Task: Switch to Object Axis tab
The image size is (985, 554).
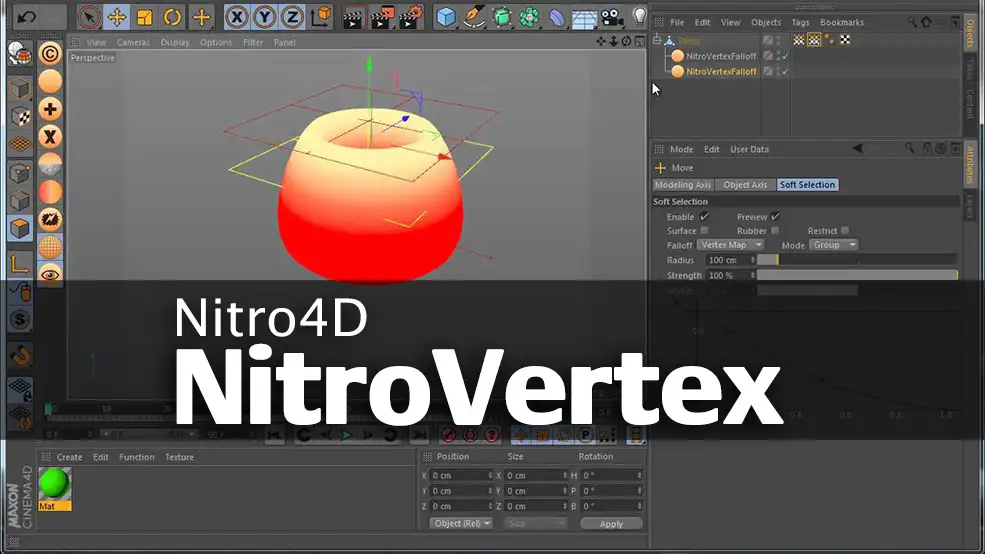Action: 745,185
